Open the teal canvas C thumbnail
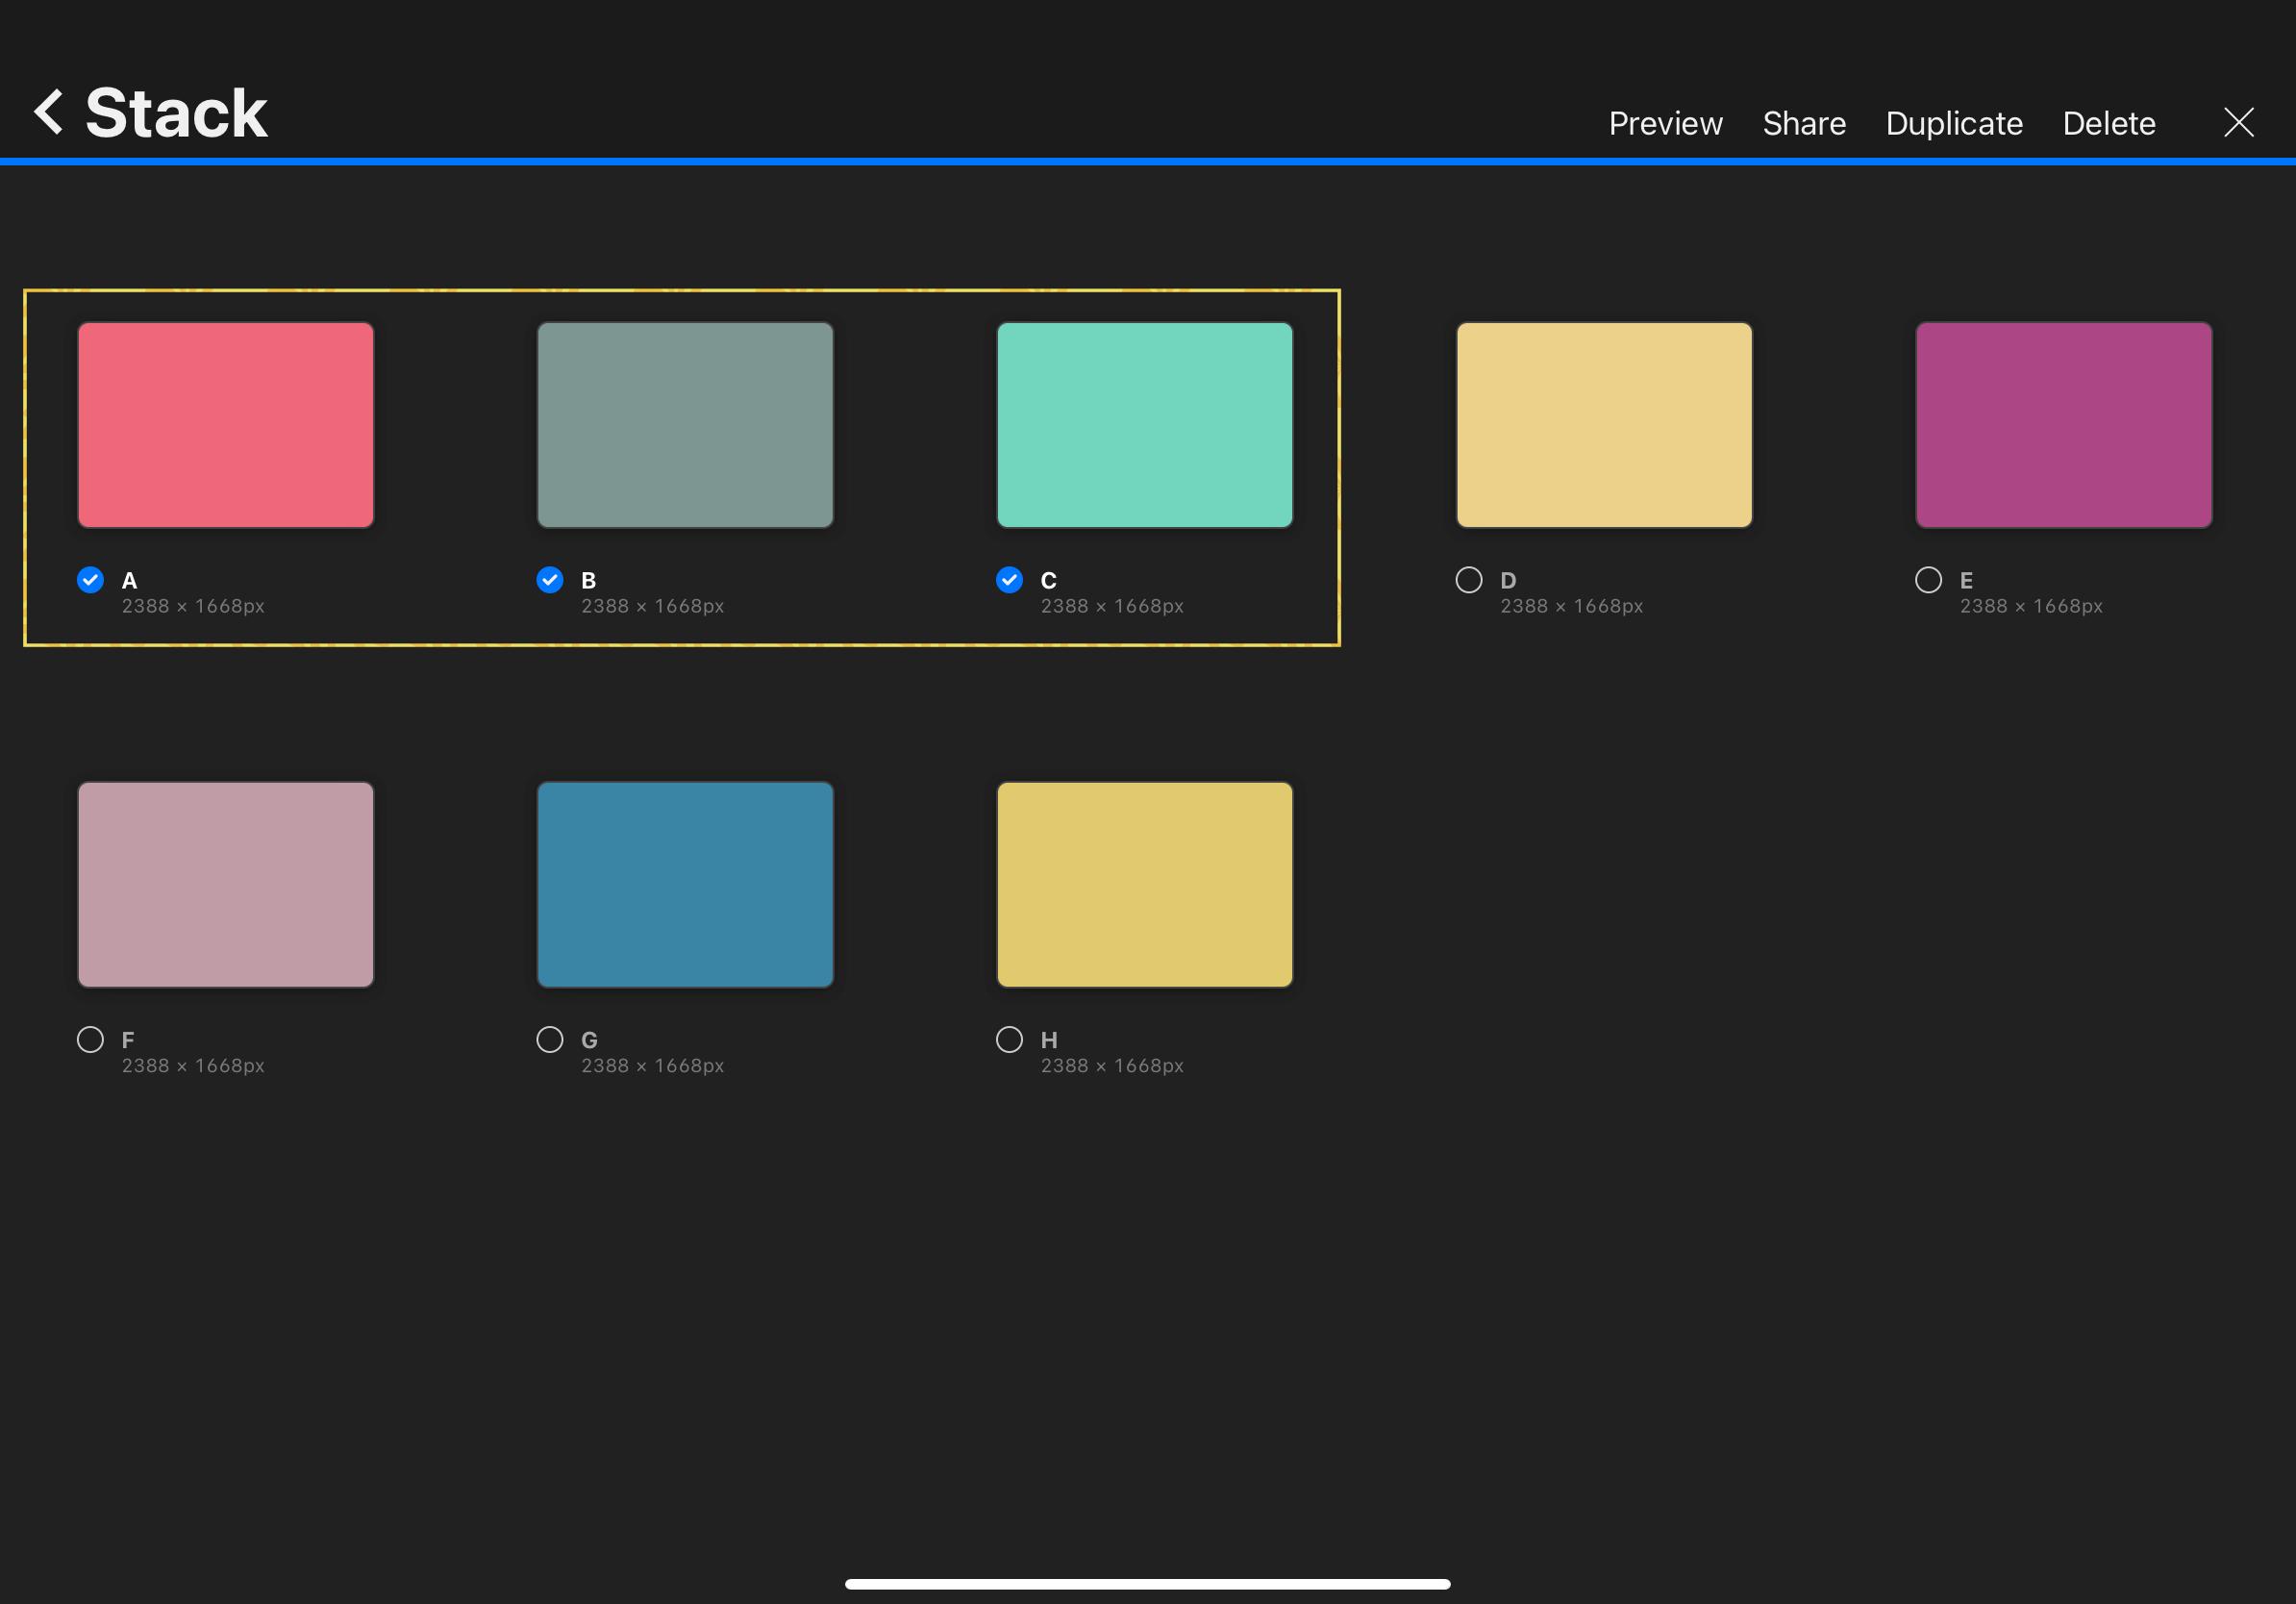The height and width of the screenshot is (1604, 2296). 1144,424
